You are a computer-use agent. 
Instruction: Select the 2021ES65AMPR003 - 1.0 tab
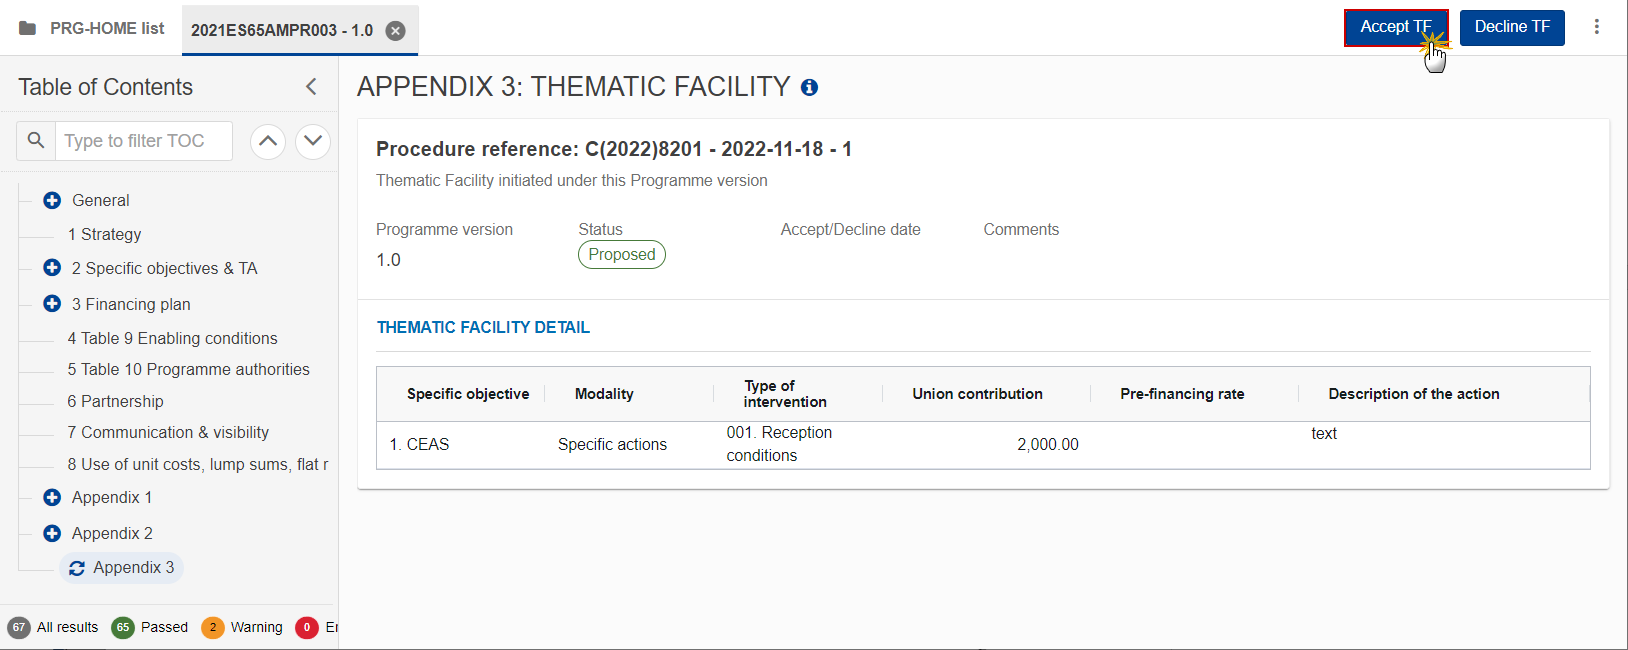click(x=281, y=31)
